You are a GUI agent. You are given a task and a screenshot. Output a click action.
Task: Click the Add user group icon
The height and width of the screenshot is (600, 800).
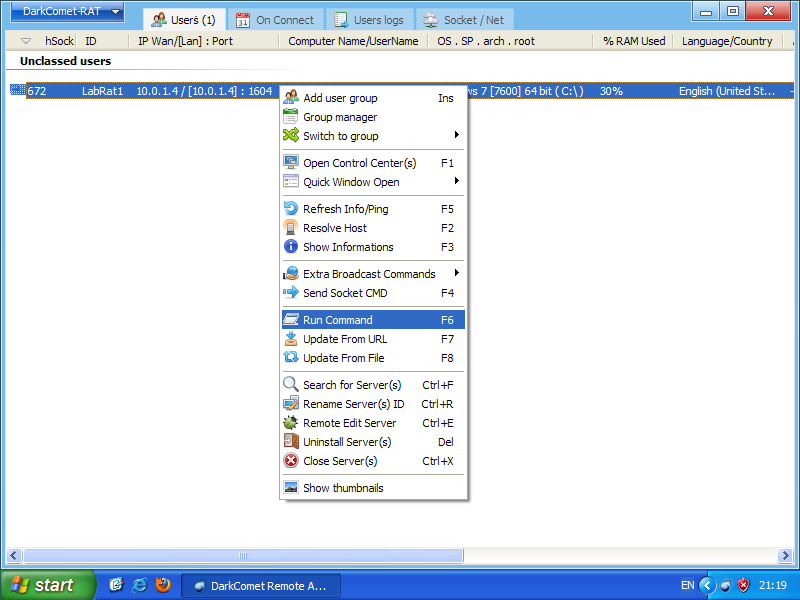291,97
